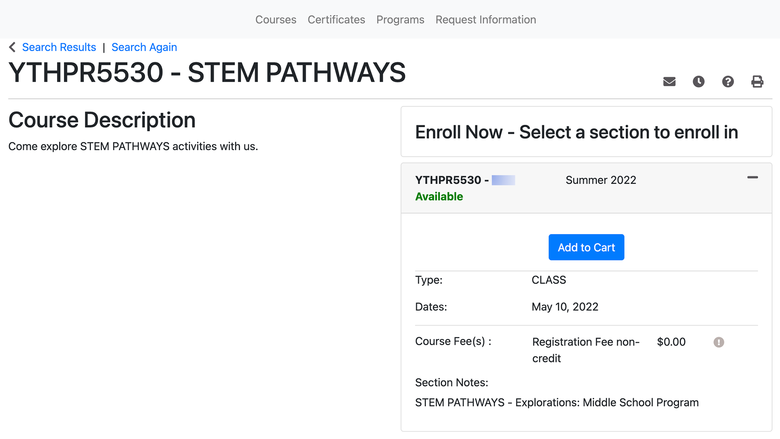Click the Course Description heading
The width and height of the screenshot is (780, 439).
[x=102, y=120]
